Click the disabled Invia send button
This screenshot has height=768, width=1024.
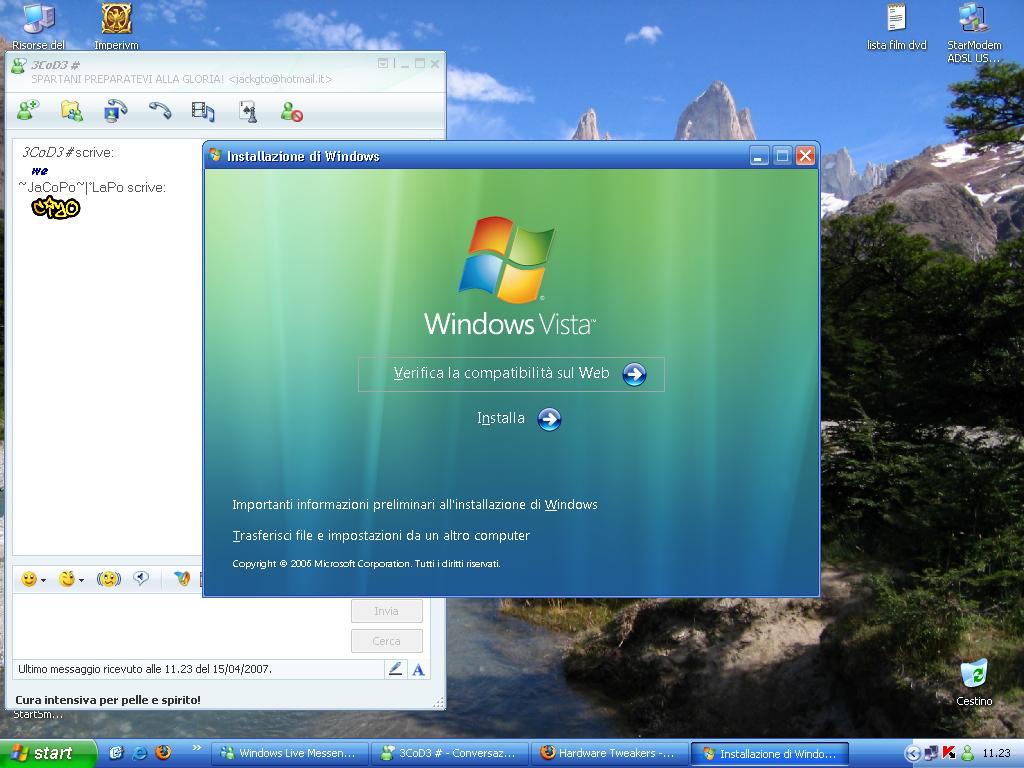pos(387,611)
